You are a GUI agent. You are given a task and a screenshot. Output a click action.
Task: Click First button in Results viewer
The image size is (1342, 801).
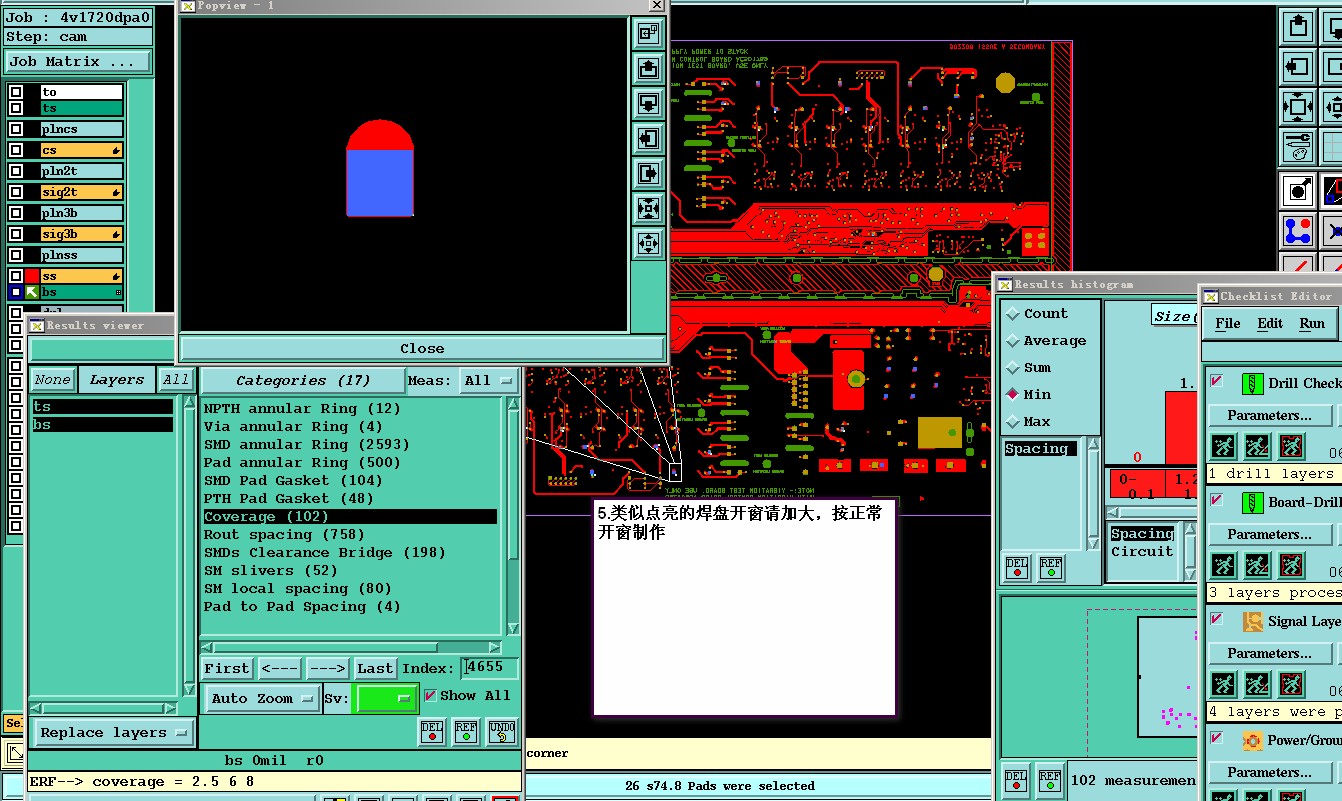227,668
